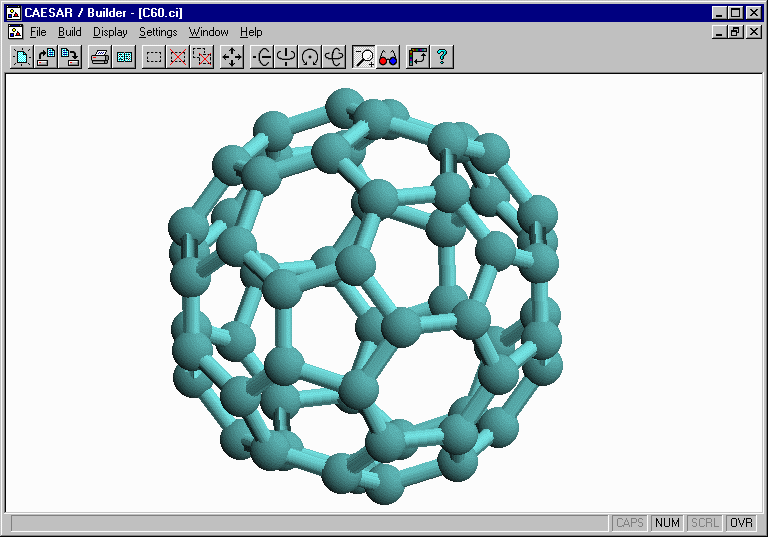Open the Display menu
Image resolution: width=768 pixels, height=537 pixels.
point(110,32)
